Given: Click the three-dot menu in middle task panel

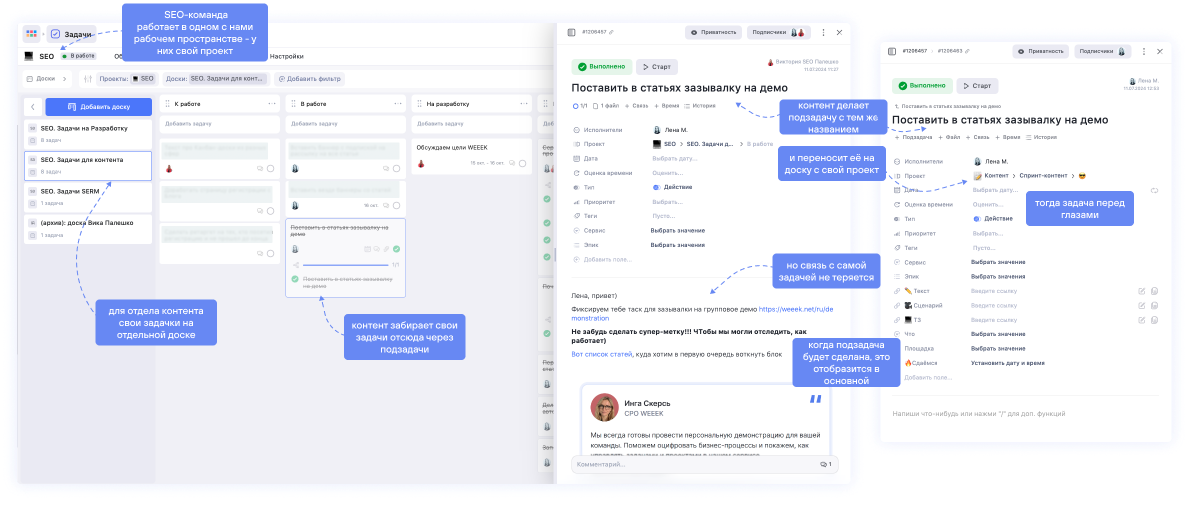Looking at the screenshot, I should click(x=823, y=32).
